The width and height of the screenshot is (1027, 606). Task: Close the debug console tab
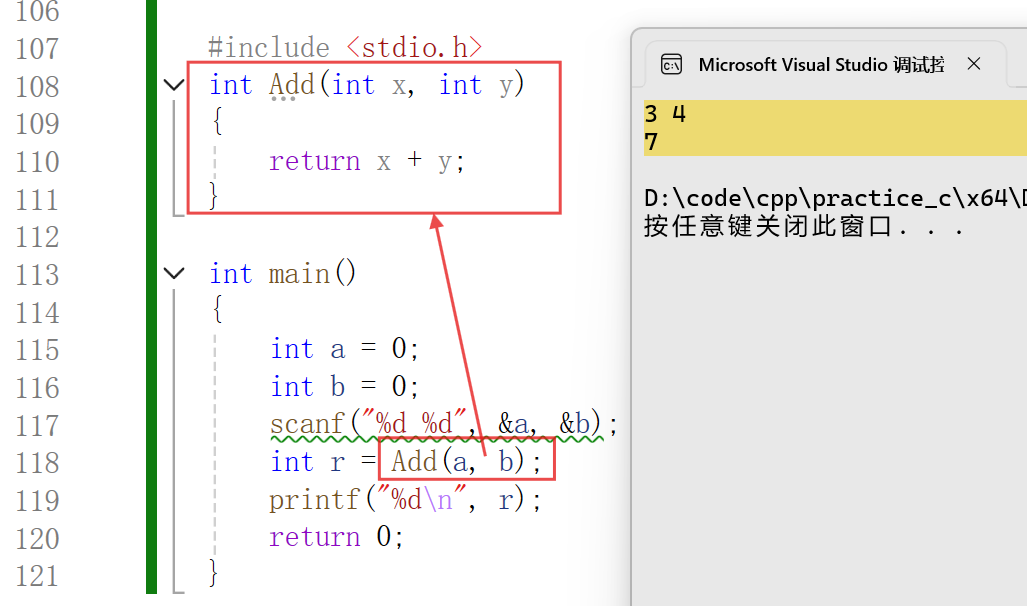point(974,64)
